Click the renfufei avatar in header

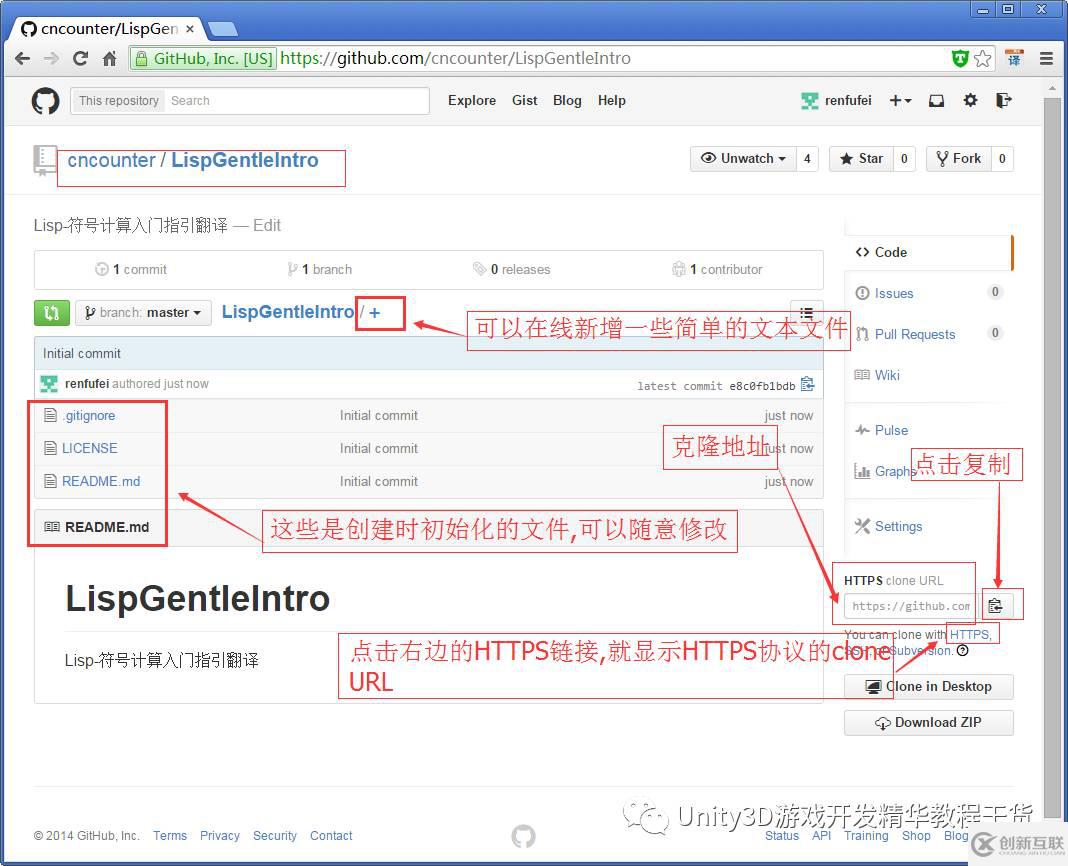click(x=809, y=101)
